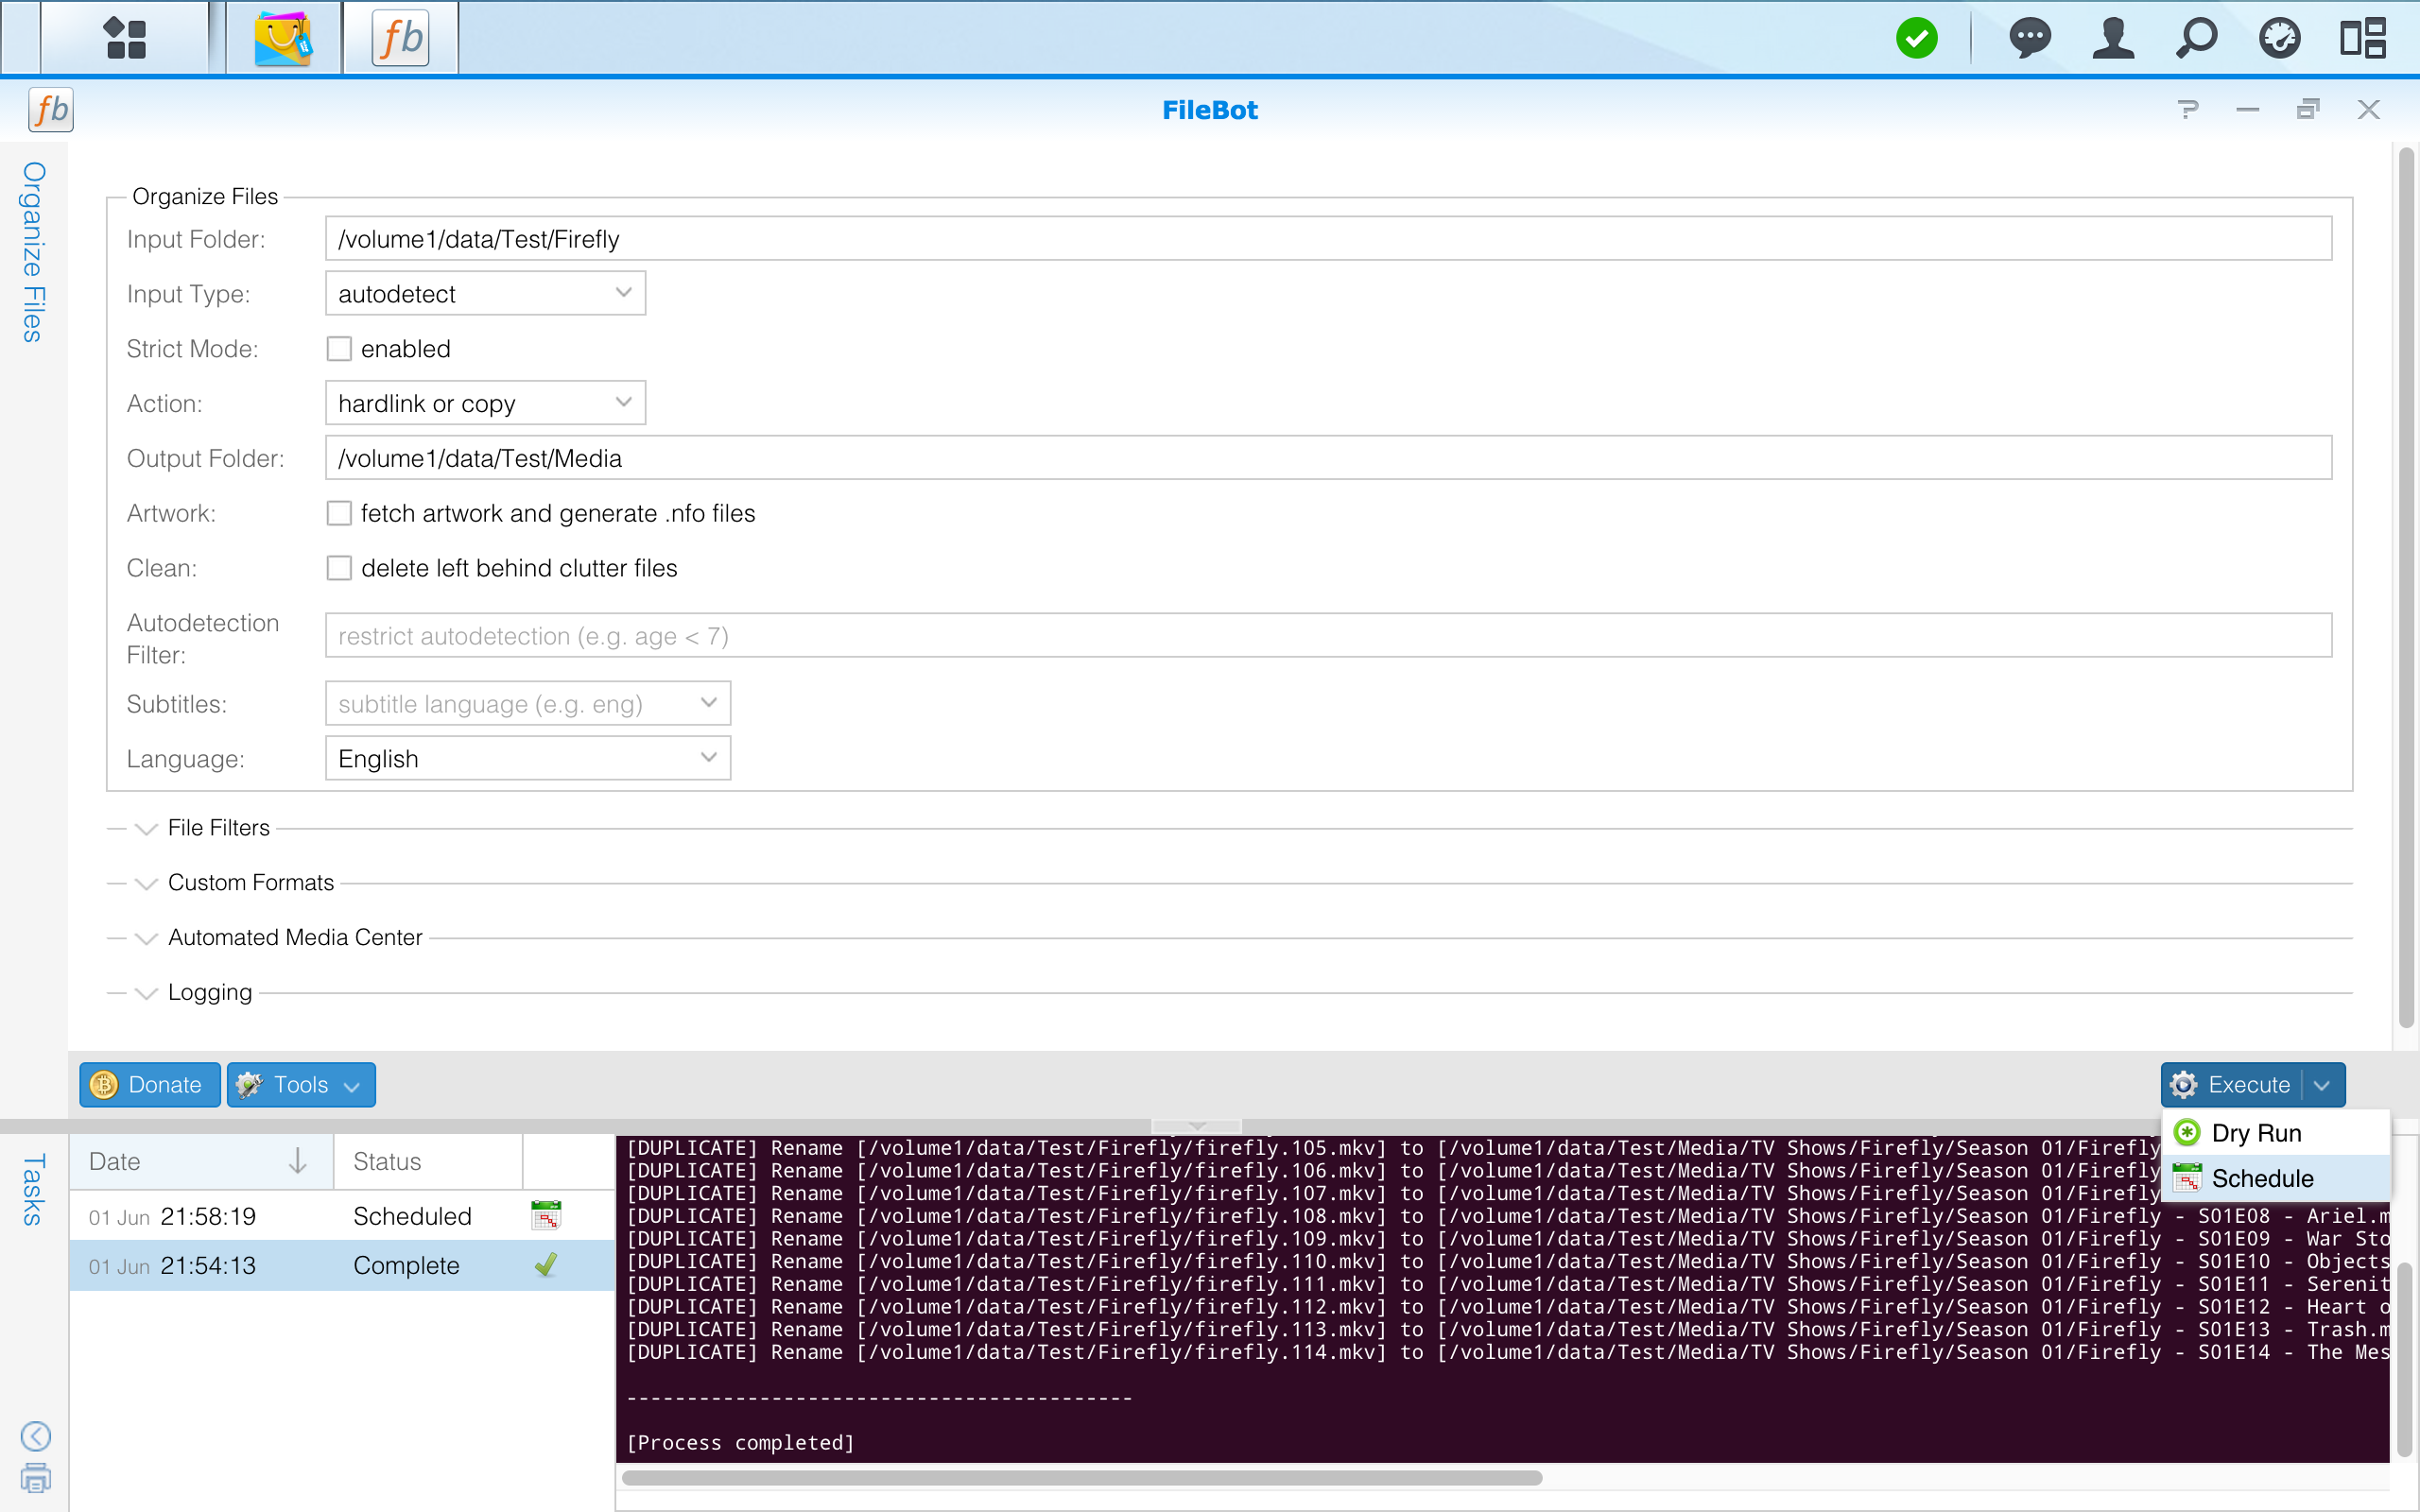Toggle delete left behind clutter files
The height and width of the screenshot is (1512, 2420).
pyautogui.click(x=340, y=568)
